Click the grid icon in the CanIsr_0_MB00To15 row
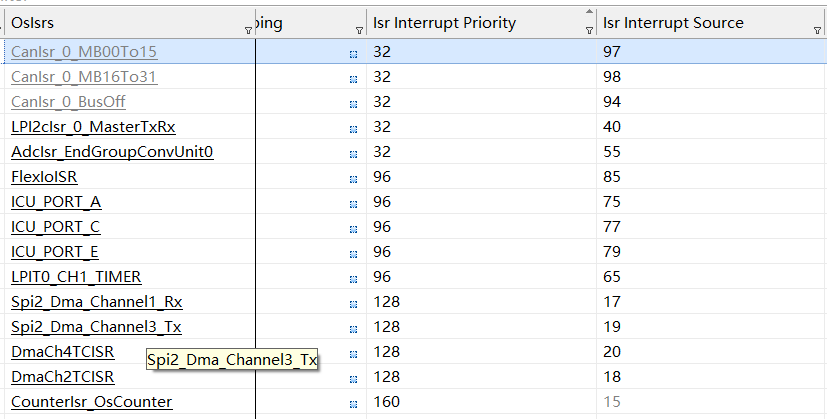The image size is (827, 419). click(x=354, y=53)
